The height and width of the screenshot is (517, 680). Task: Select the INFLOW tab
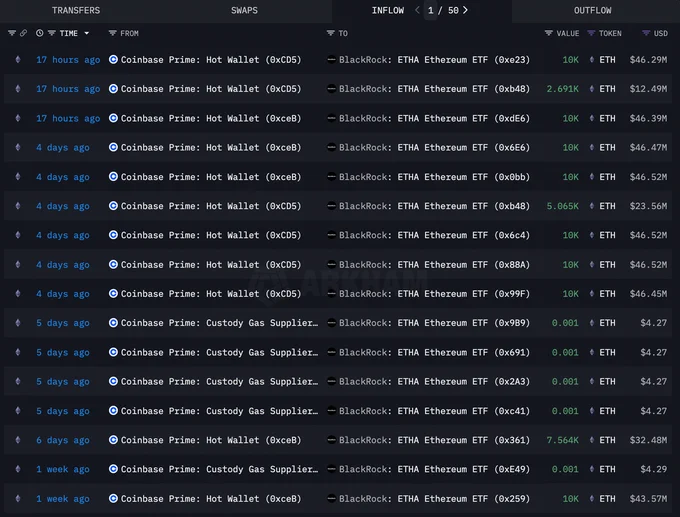pyautogui.click(x=388, y=10)
